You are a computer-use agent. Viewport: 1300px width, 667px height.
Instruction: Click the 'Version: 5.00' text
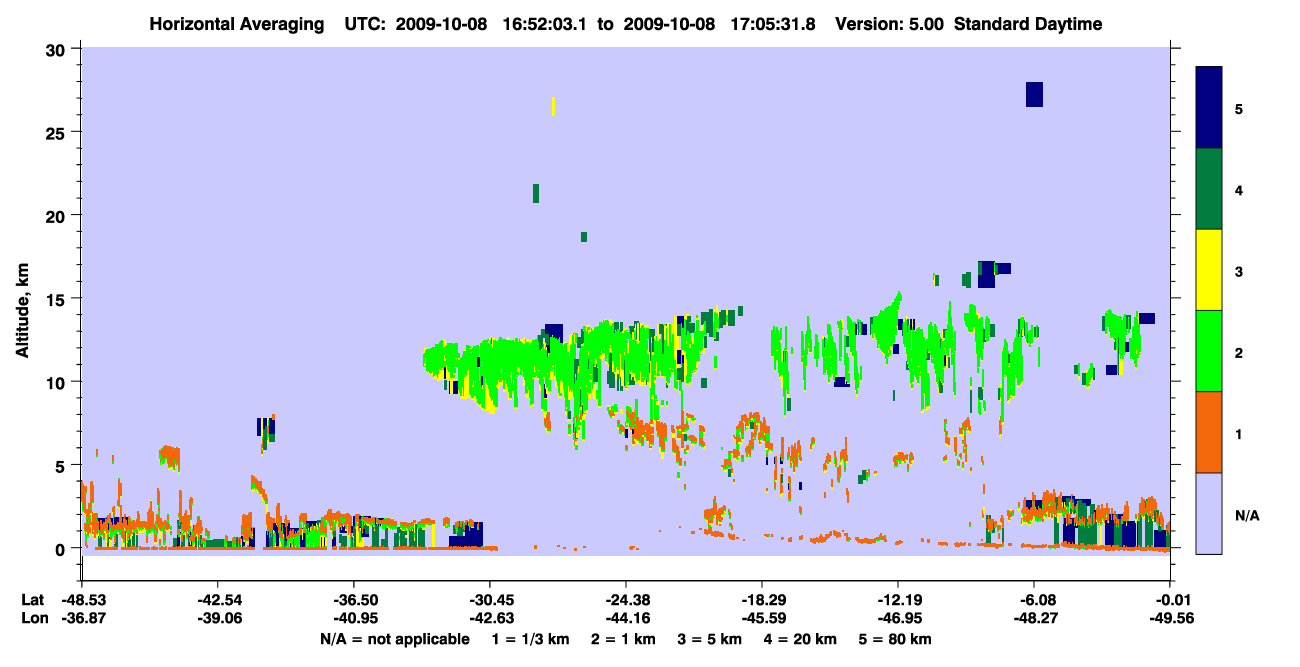pos(891,24)
